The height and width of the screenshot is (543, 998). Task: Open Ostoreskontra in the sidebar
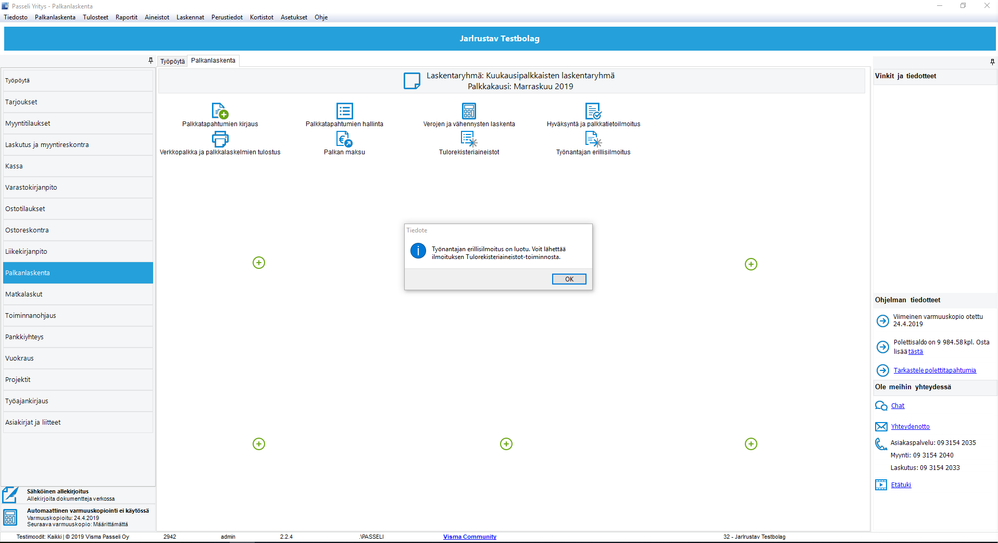[78, 230]
